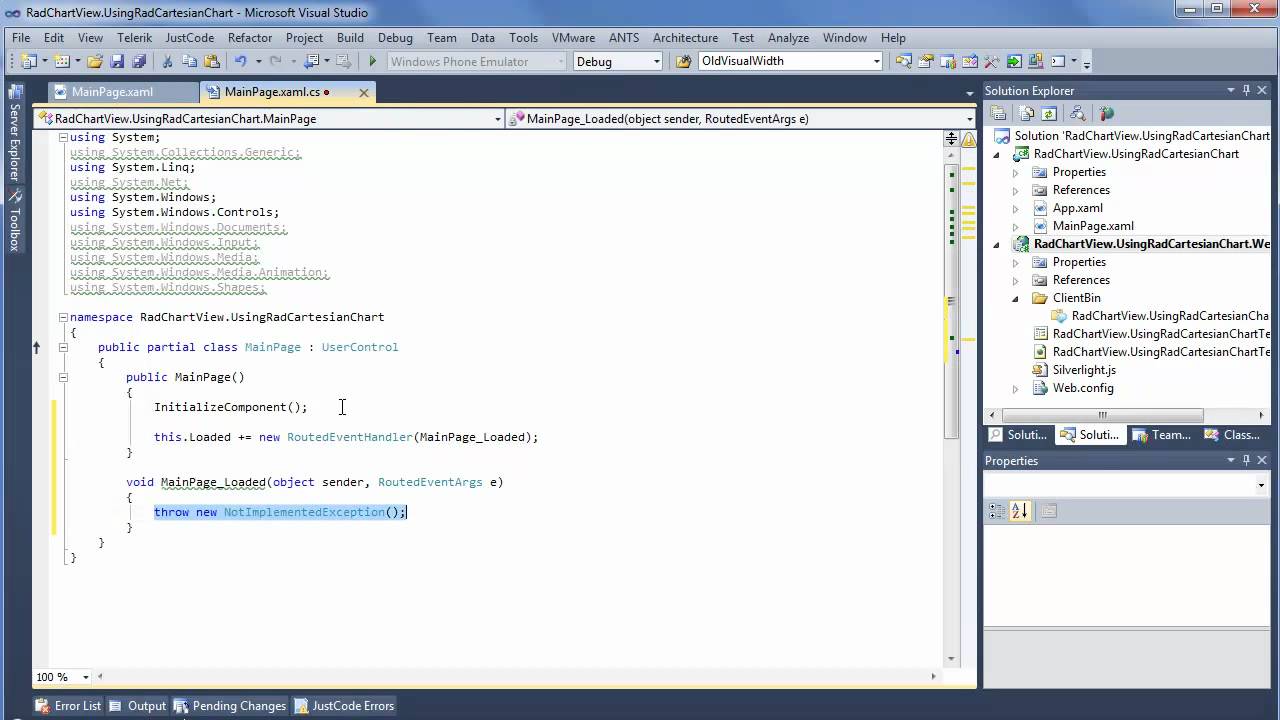Open the Output panel
This screenshot has height=720, width=1280.
[137, 706]
